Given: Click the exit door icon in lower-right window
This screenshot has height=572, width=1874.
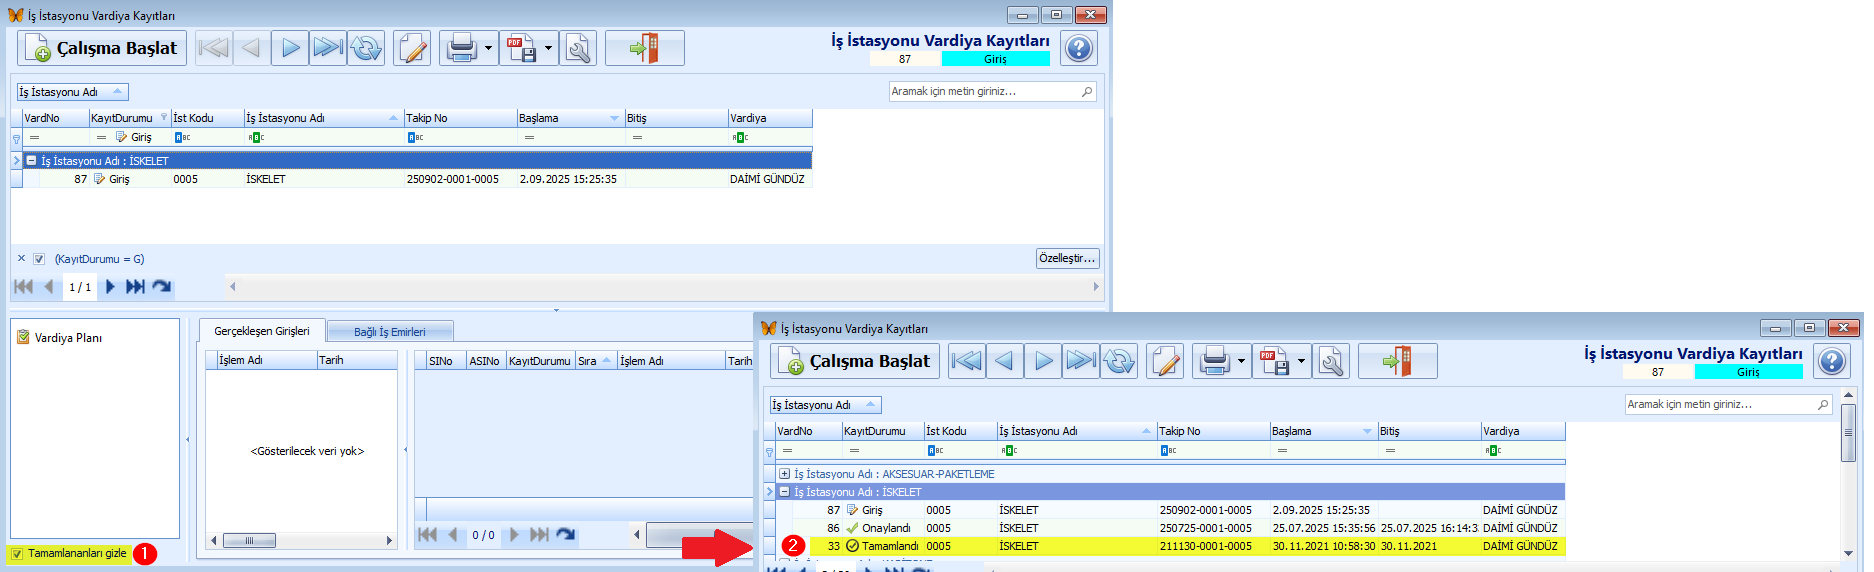Looking at the screenshot, I should coord(1397,361).
